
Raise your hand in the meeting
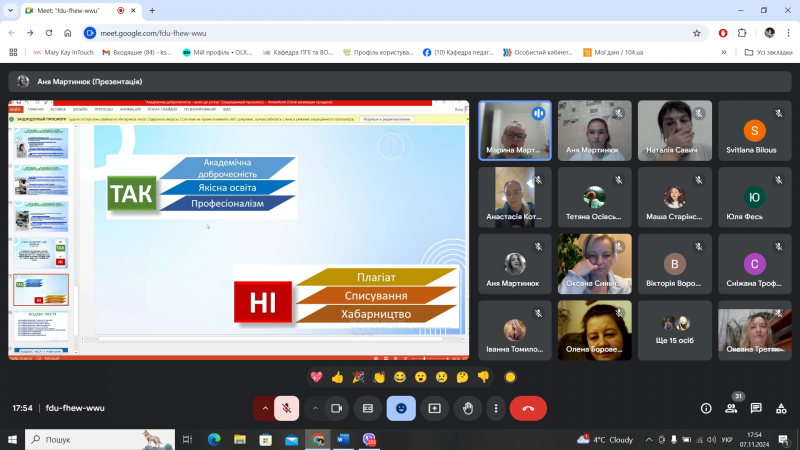click(x=466, y=408)
